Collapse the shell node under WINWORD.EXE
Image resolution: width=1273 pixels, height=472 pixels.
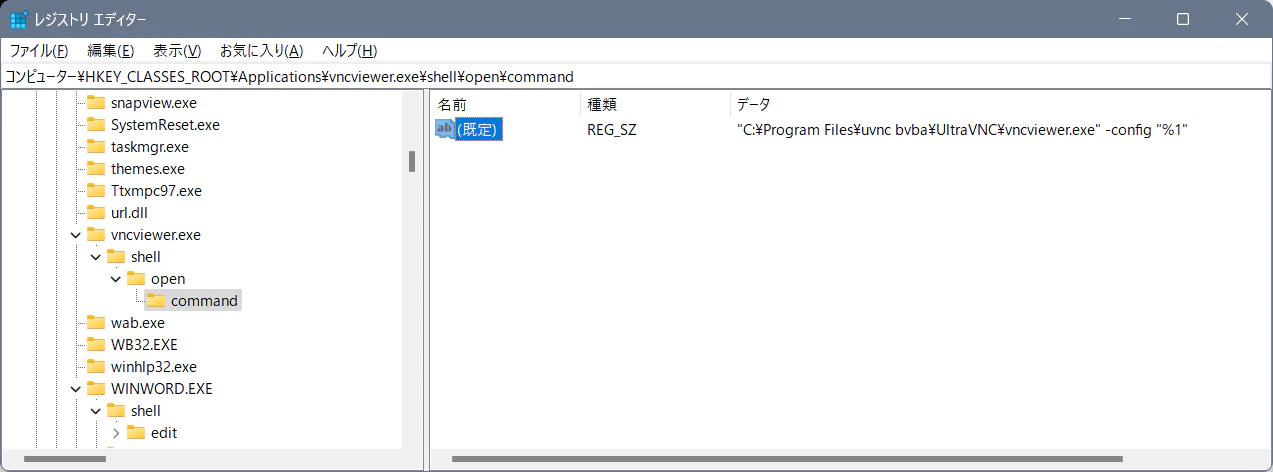(x=96, y=411)
